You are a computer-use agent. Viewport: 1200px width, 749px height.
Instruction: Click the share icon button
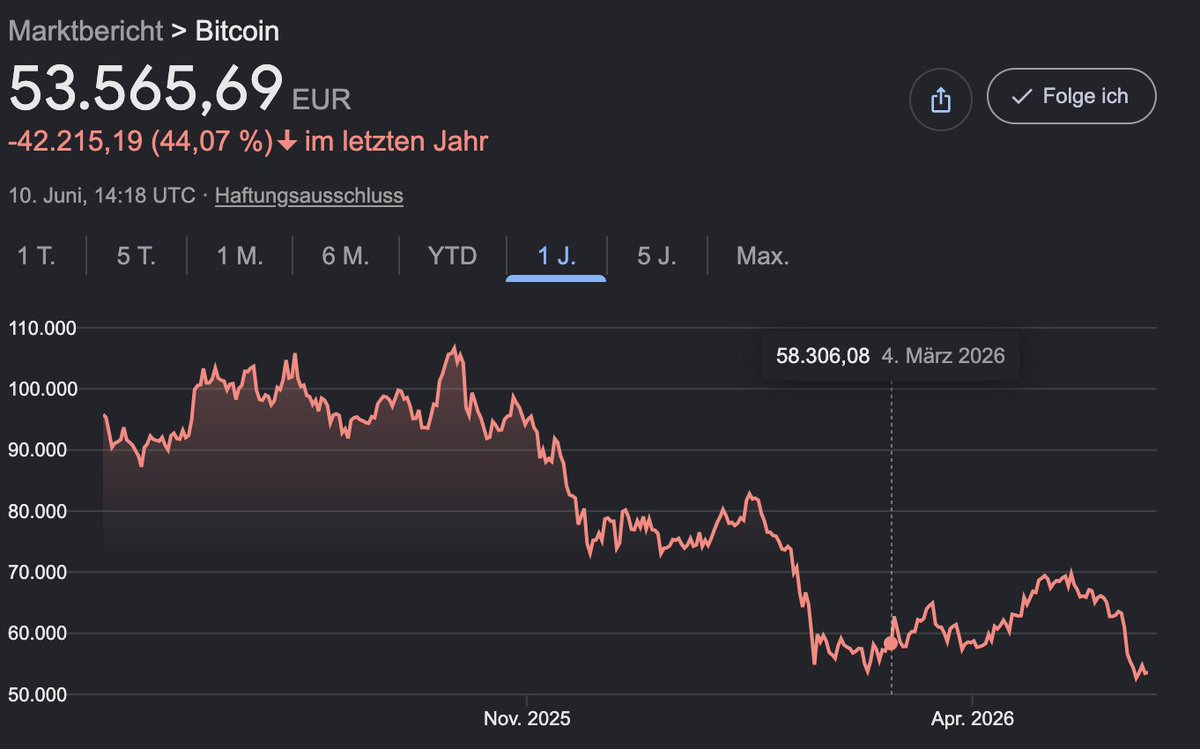click(x=940, y=99)
